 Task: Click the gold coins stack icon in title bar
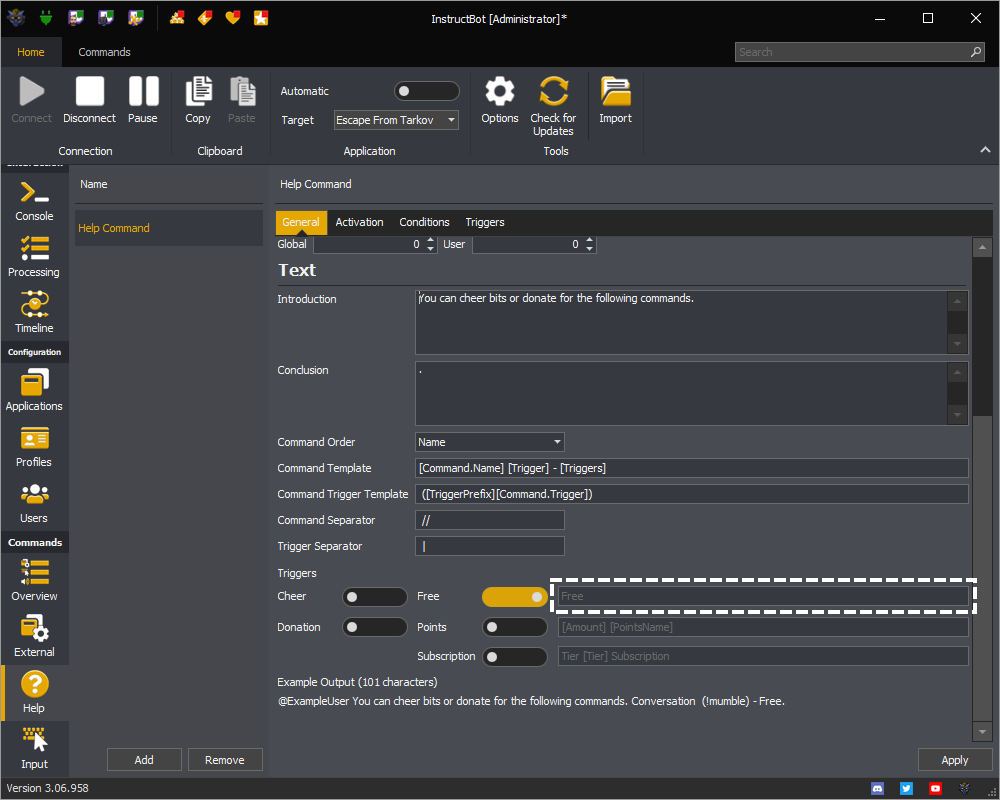pos(177,18)
